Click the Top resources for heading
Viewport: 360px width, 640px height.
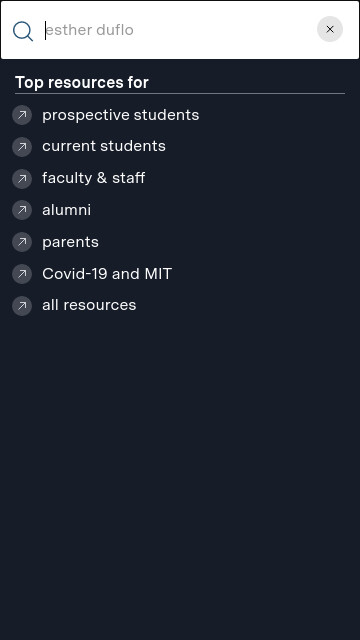point(82,82)
